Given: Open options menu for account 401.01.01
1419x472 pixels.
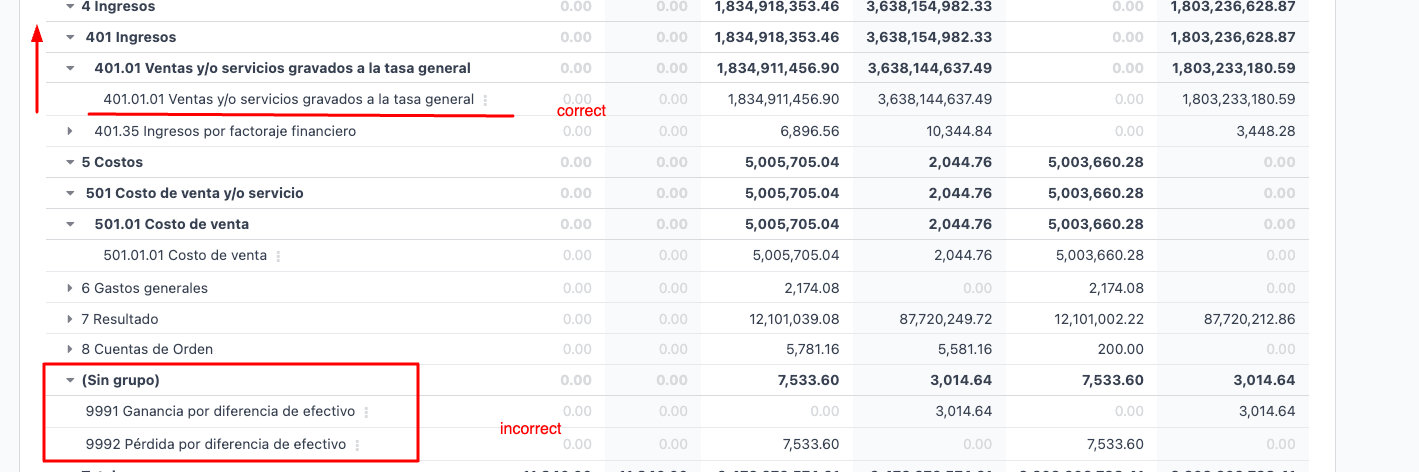Looking at the screenshot, I should coord(486,100).
